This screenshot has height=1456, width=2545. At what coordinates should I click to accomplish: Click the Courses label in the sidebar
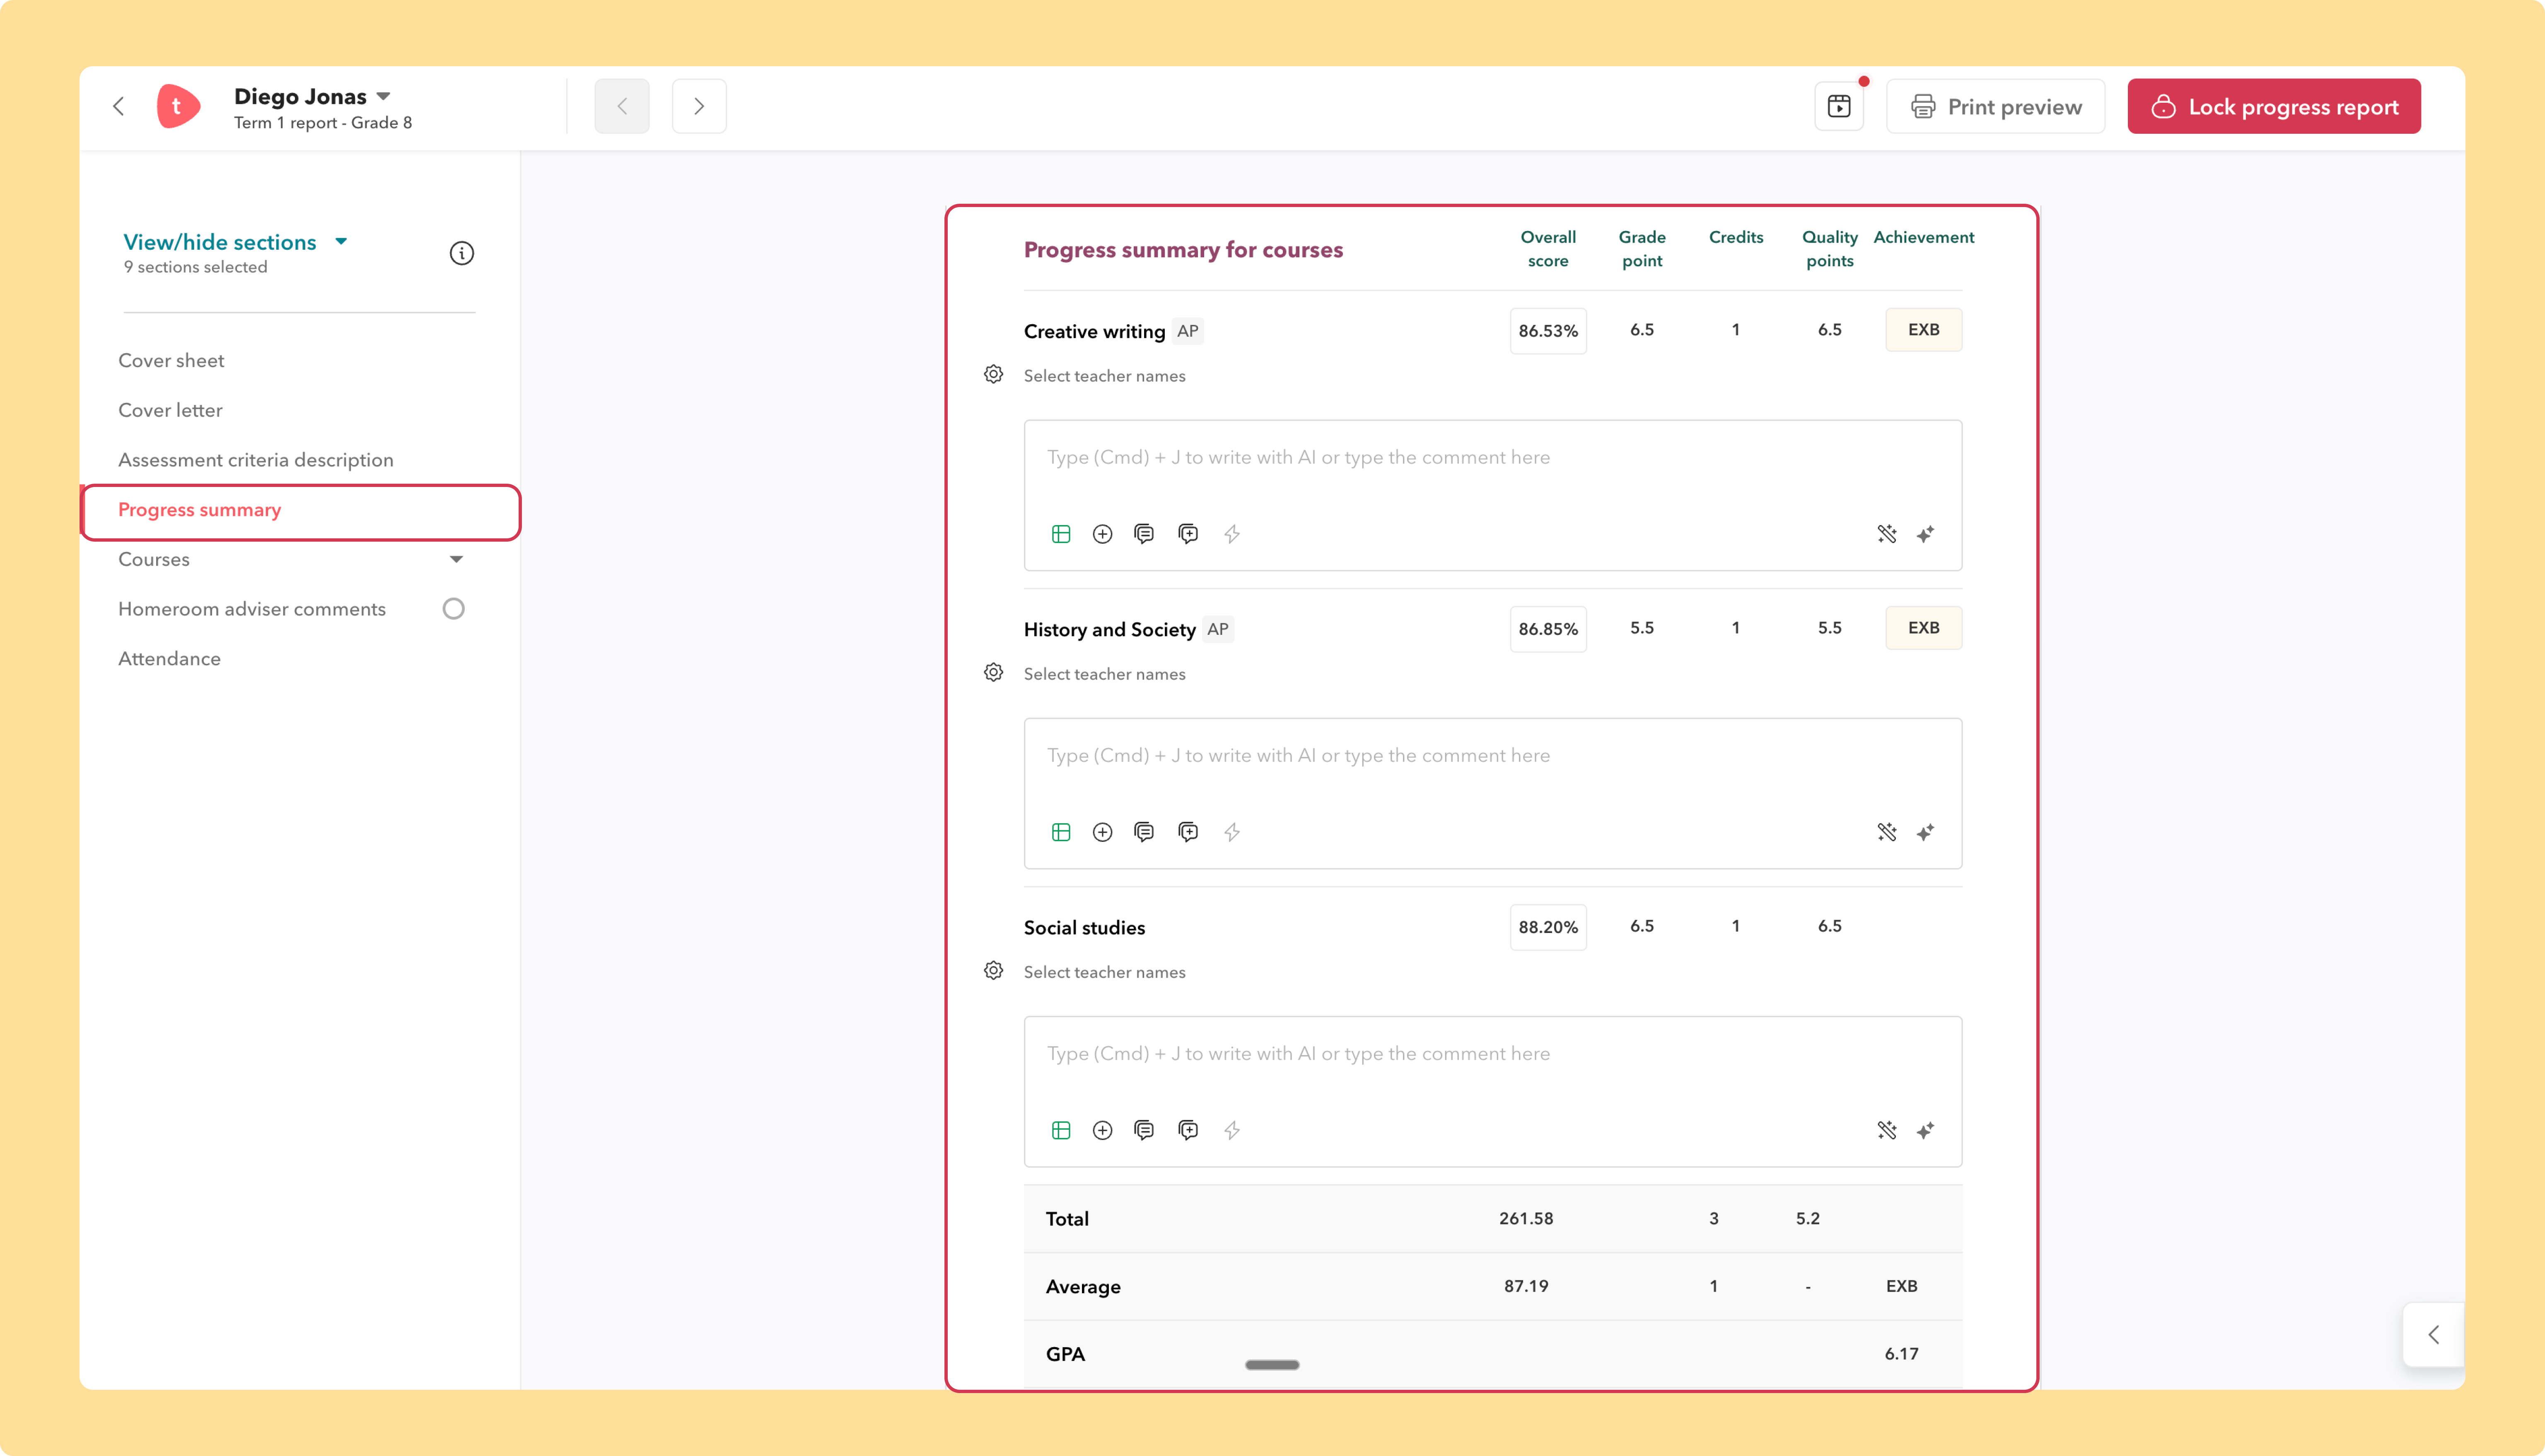pos(154,559)
